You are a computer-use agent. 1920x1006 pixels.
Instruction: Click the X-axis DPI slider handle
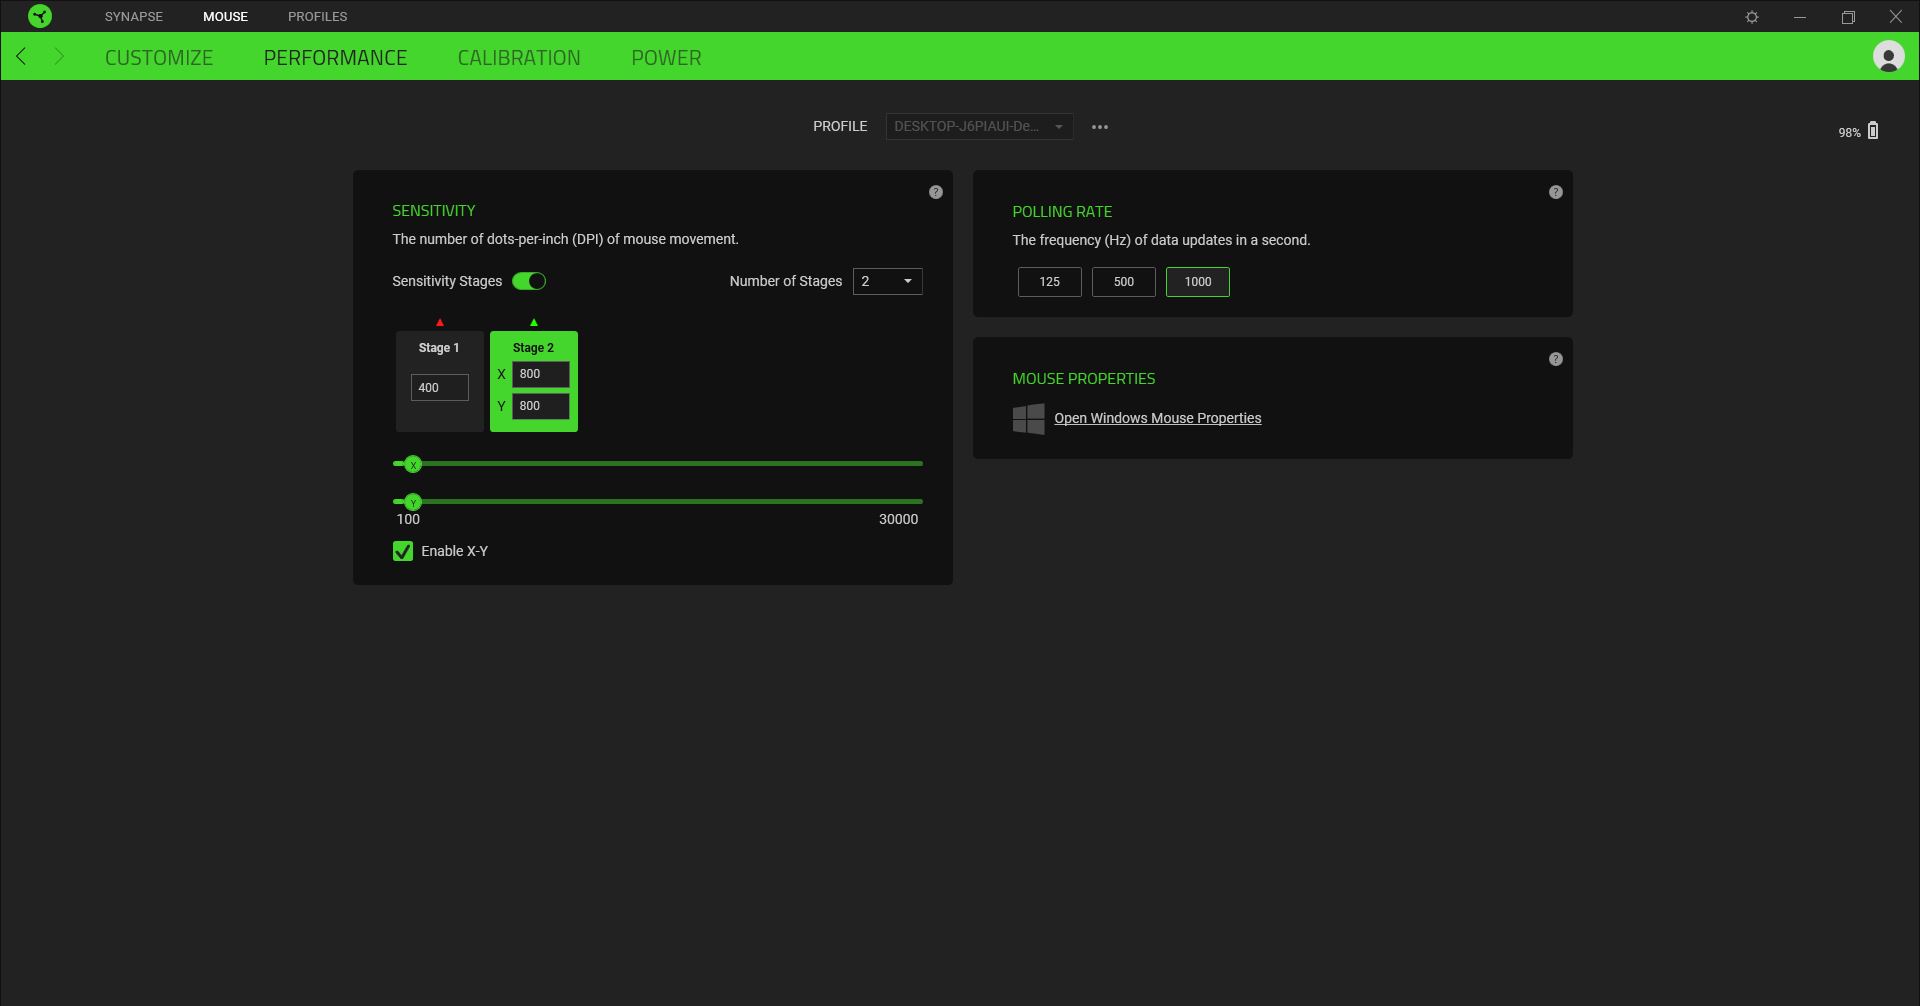point(413,464)
